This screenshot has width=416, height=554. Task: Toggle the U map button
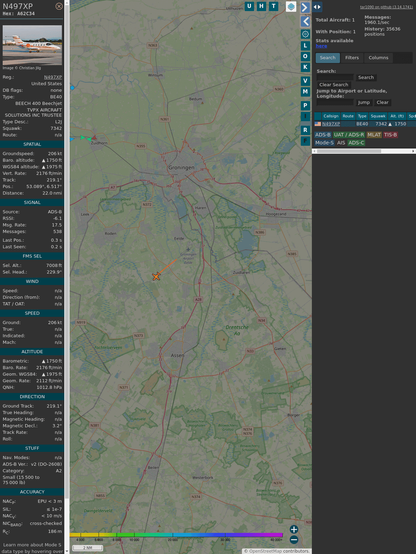pyautogui.click(x=249, y=6)
